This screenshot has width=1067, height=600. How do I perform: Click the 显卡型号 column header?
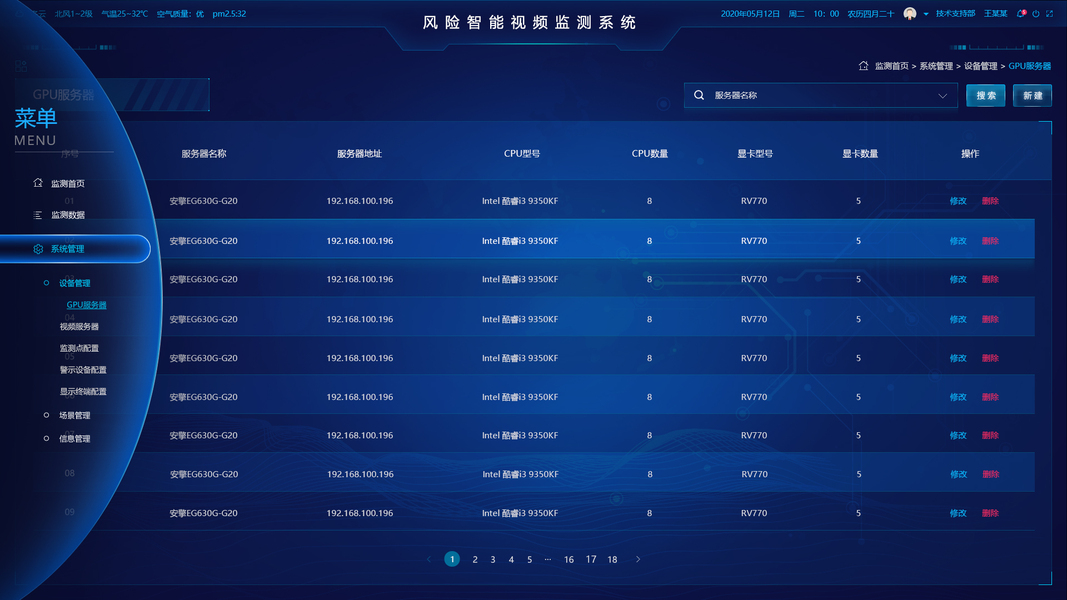click(x=755, y=154)
